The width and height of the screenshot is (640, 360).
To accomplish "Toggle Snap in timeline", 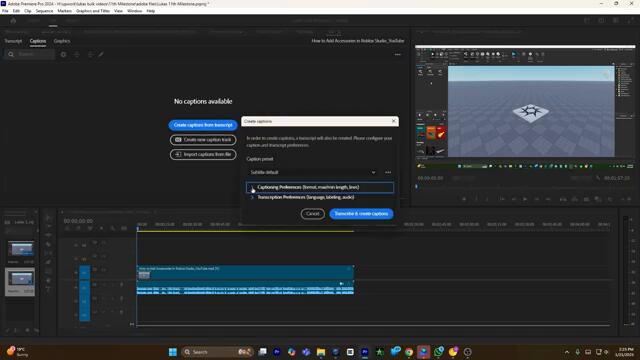I will 78,229.
